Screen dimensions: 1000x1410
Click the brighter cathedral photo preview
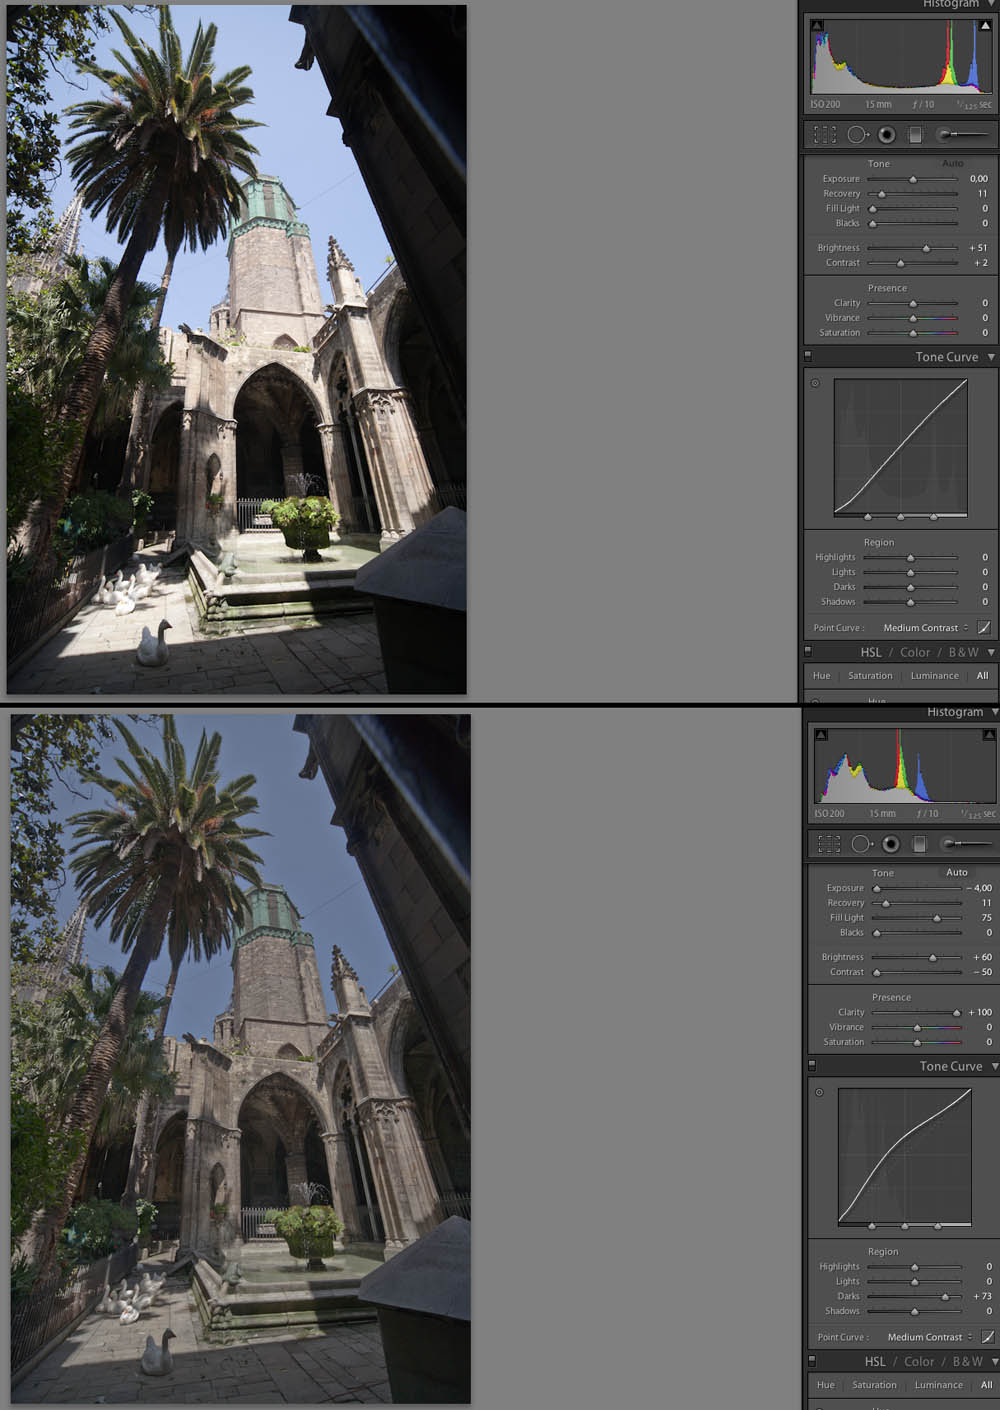(236, 349)
